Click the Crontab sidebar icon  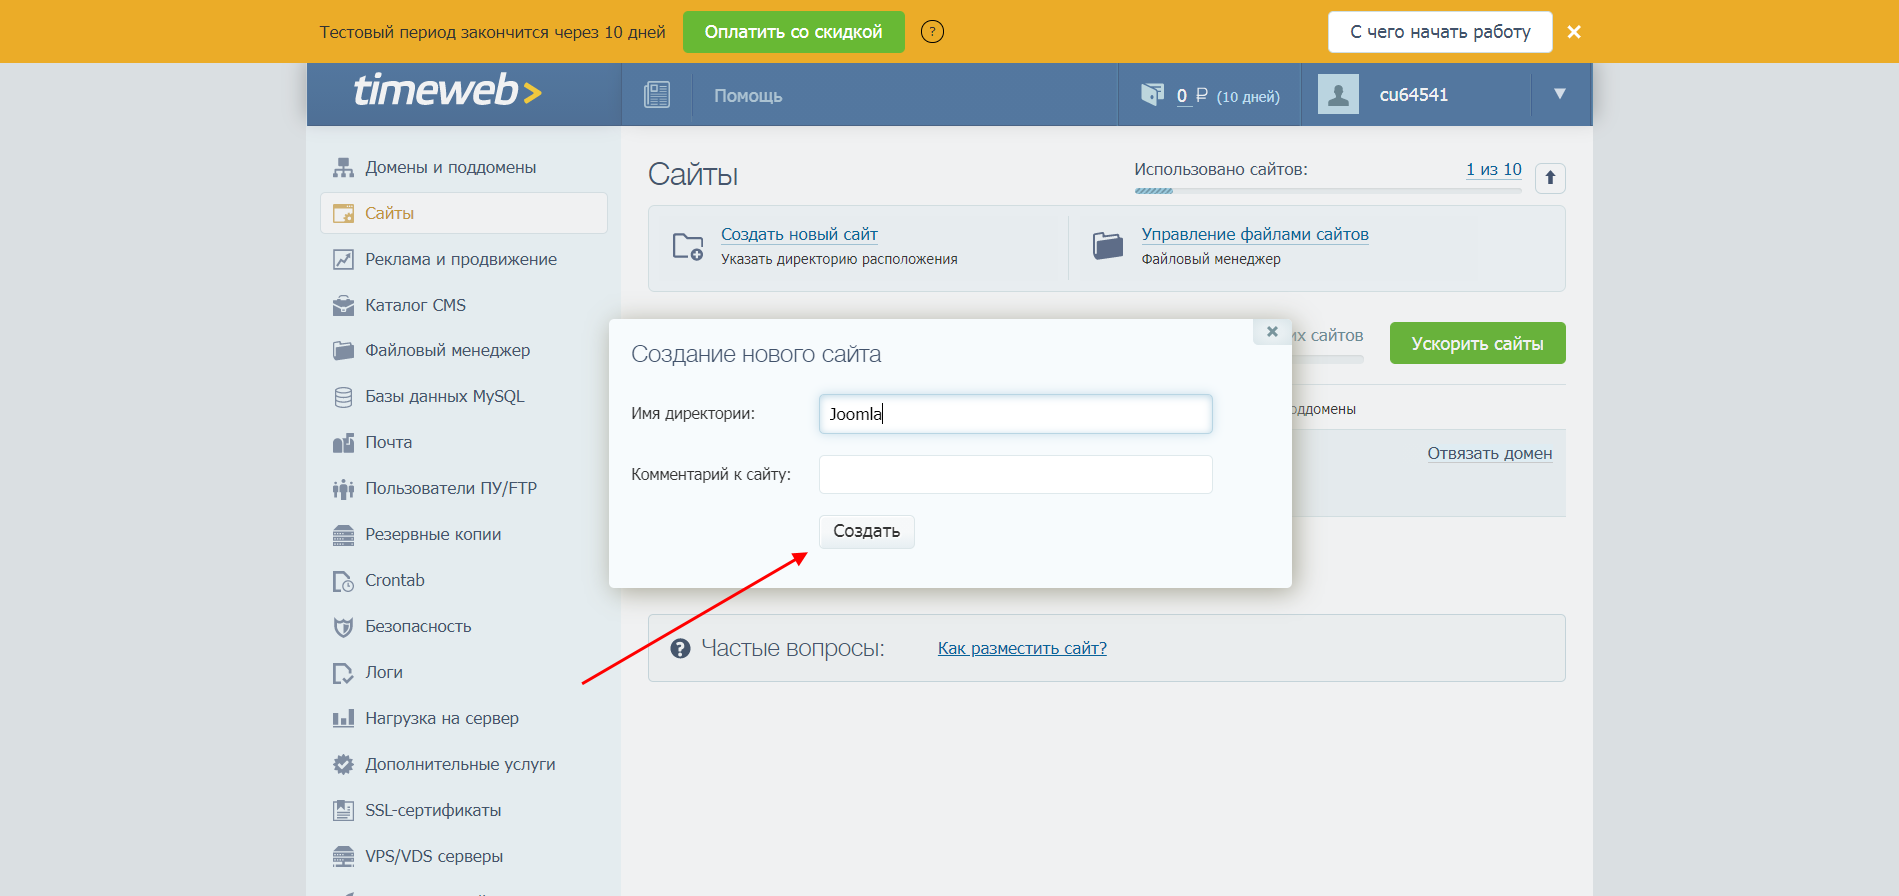(343, 581)
